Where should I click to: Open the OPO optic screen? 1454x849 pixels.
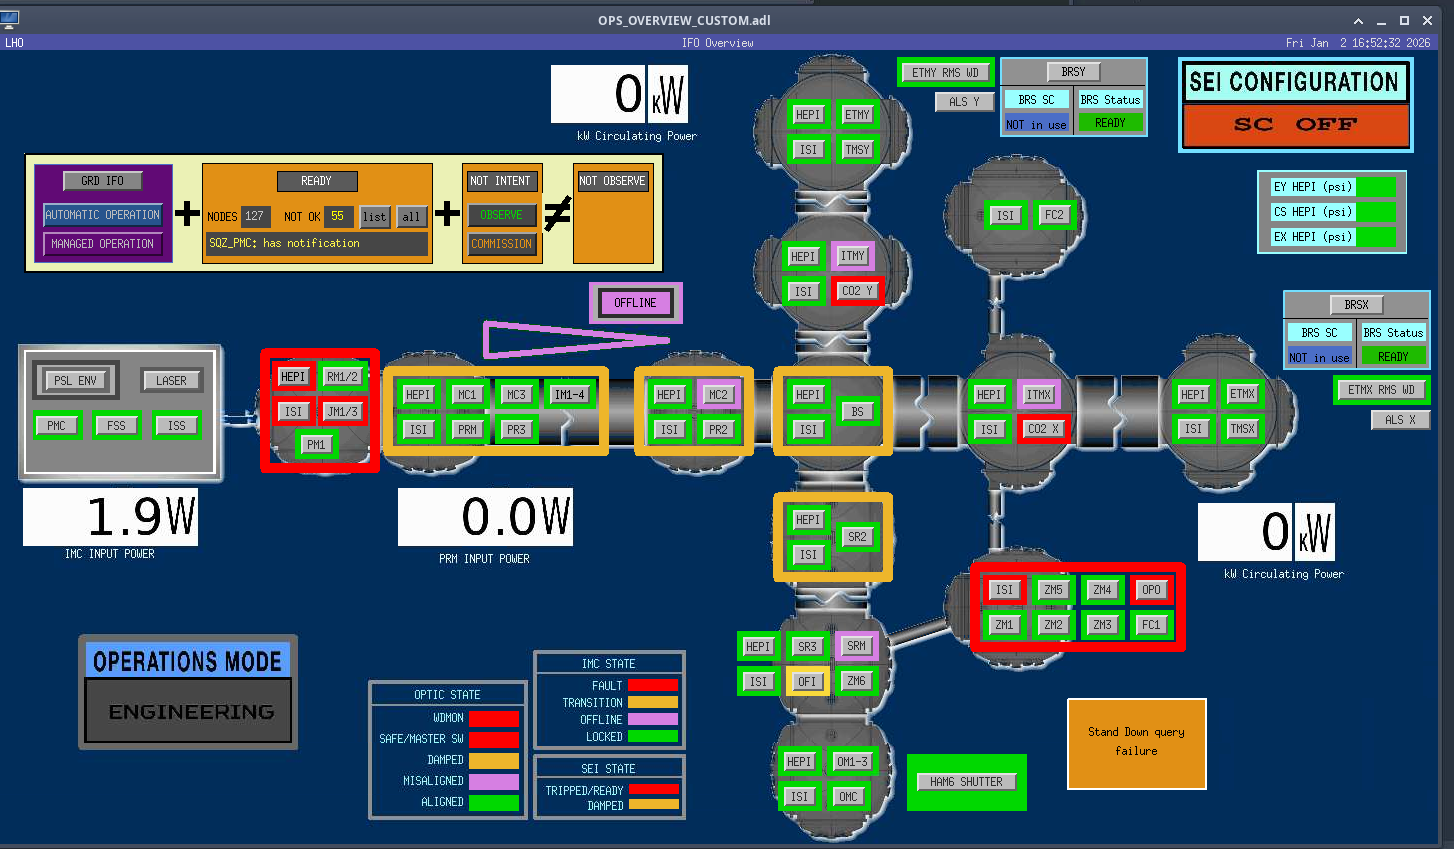[1151, 590]
